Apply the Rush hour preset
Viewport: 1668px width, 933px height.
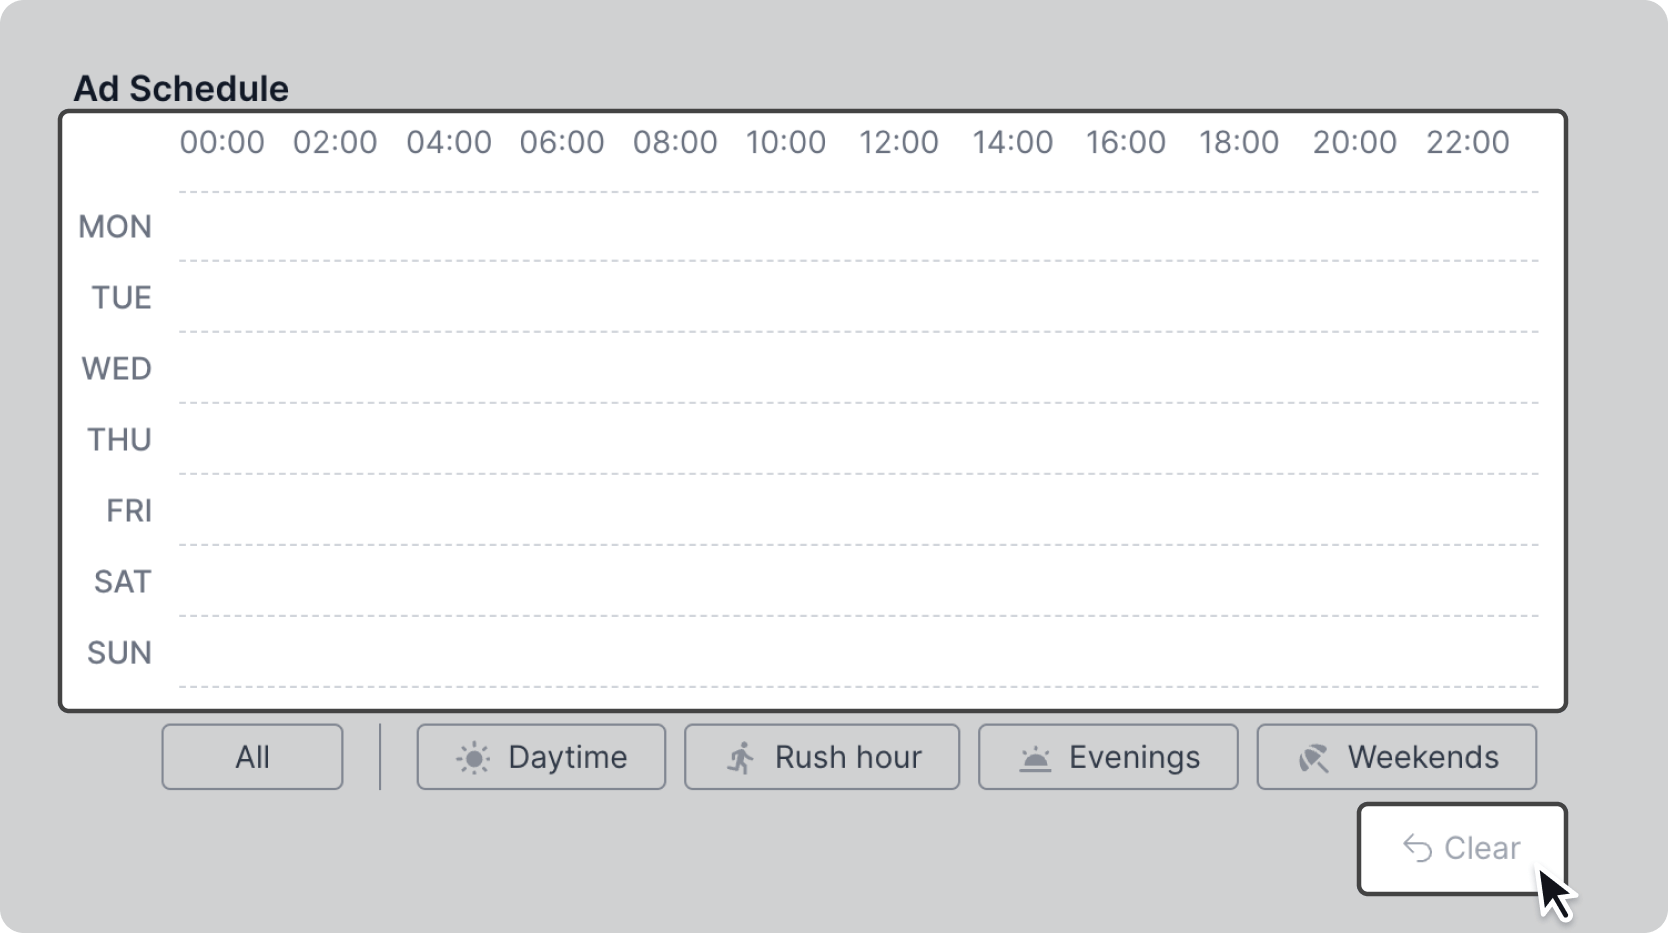tap(822, 757)
